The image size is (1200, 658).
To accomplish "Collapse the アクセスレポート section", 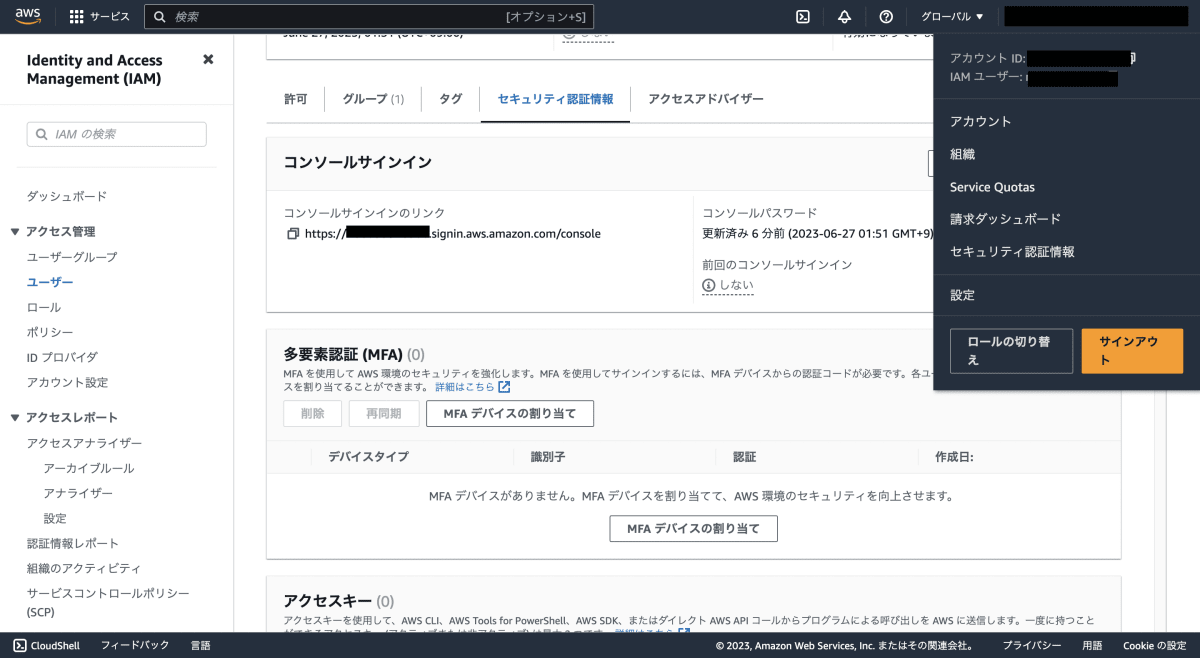I will [x=15, y=418].
